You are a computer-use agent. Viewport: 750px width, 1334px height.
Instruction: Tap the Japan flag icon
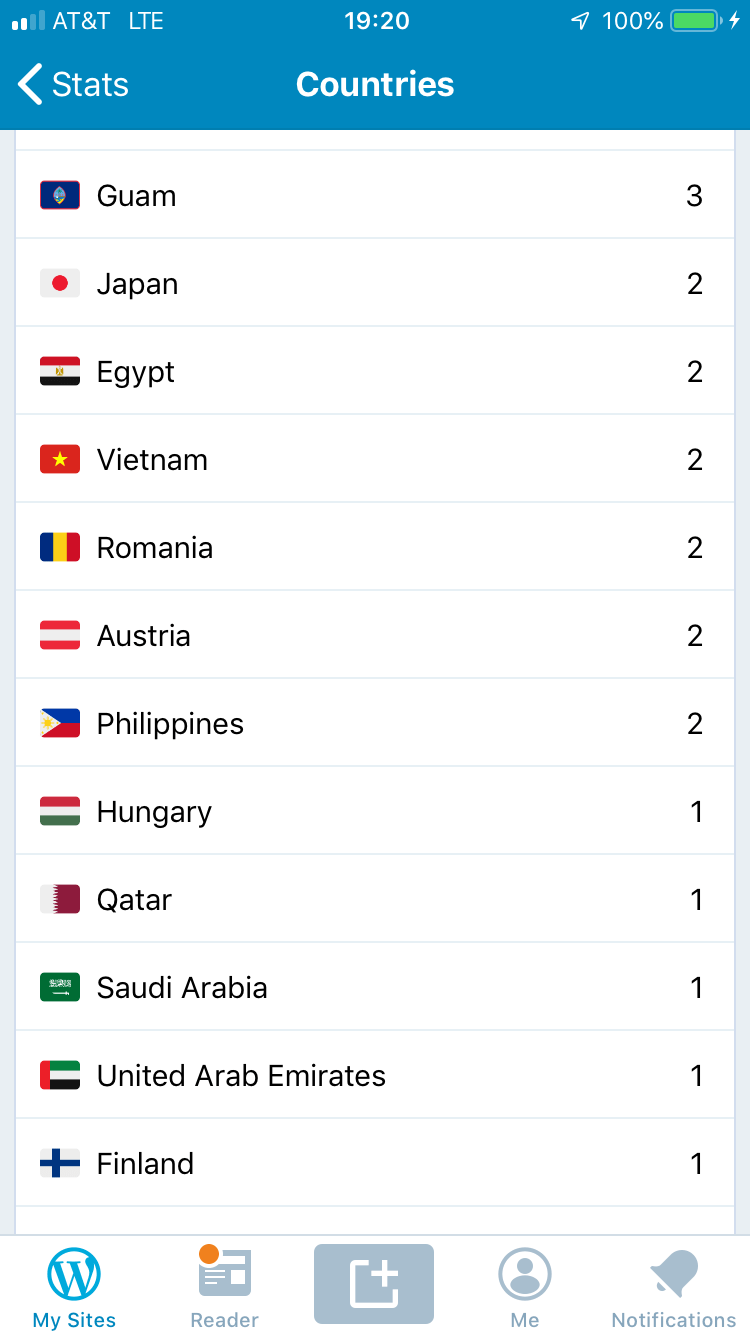click(60, 284)
